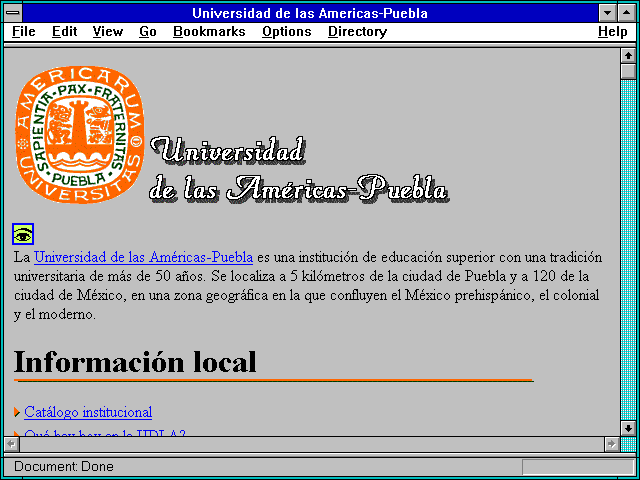640x480 pixels.
Task: Open the Directory menu
Action: [358, 31]
